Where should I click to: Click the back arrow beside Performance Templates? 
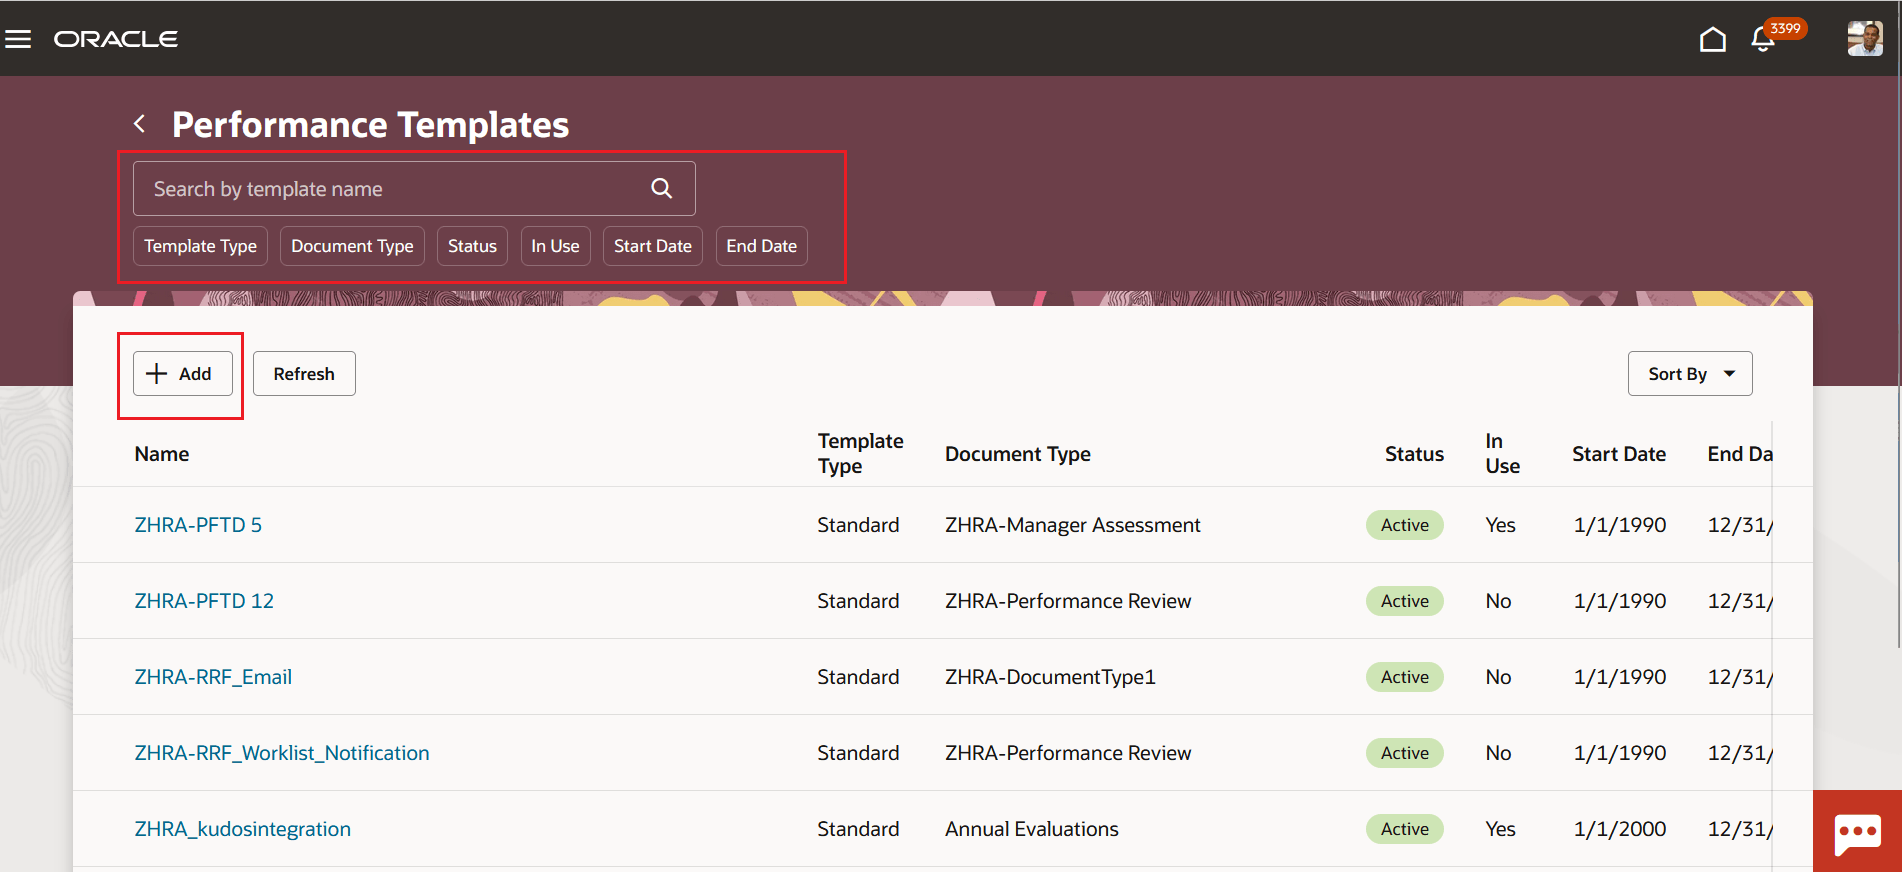(140, 124)
